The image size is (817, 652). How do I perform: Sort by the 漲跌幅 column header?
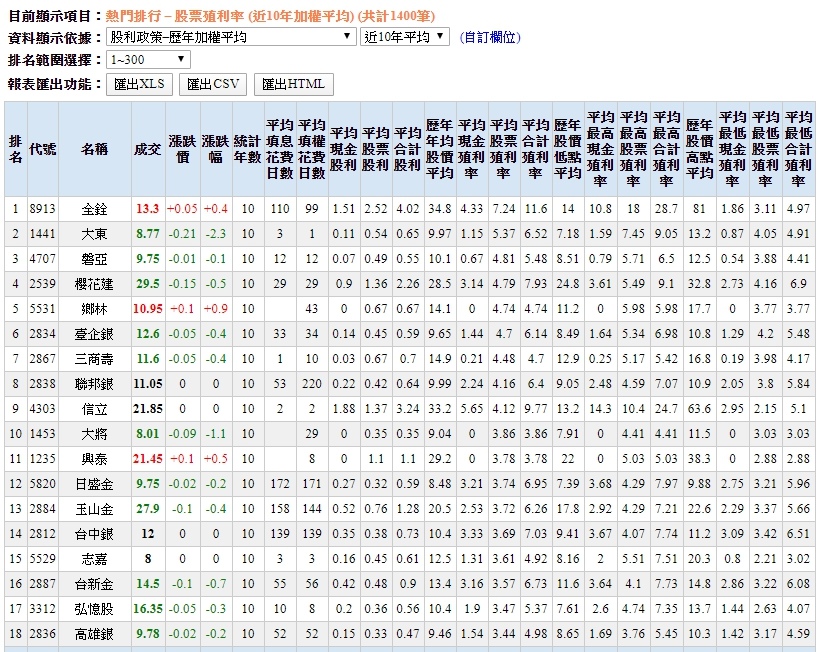click(x=216, y=149)
